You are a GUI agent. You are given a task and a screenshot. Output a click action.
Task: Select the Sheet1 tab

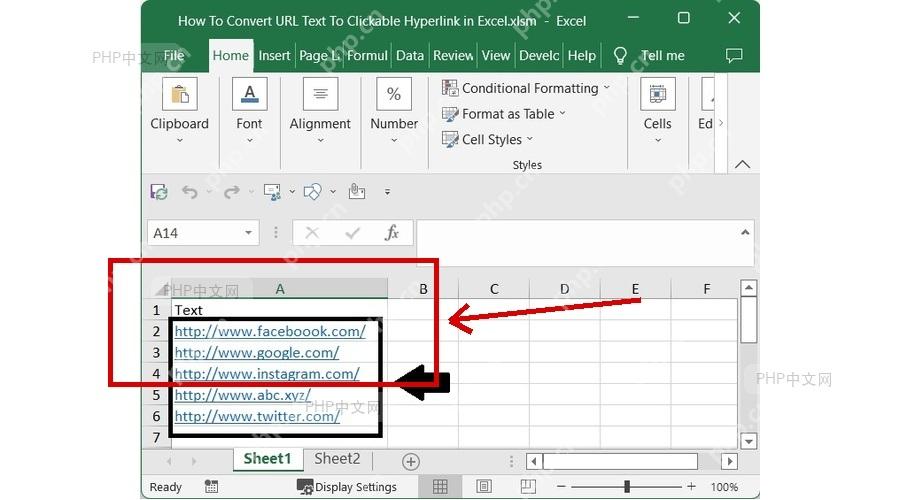(267, 459)
